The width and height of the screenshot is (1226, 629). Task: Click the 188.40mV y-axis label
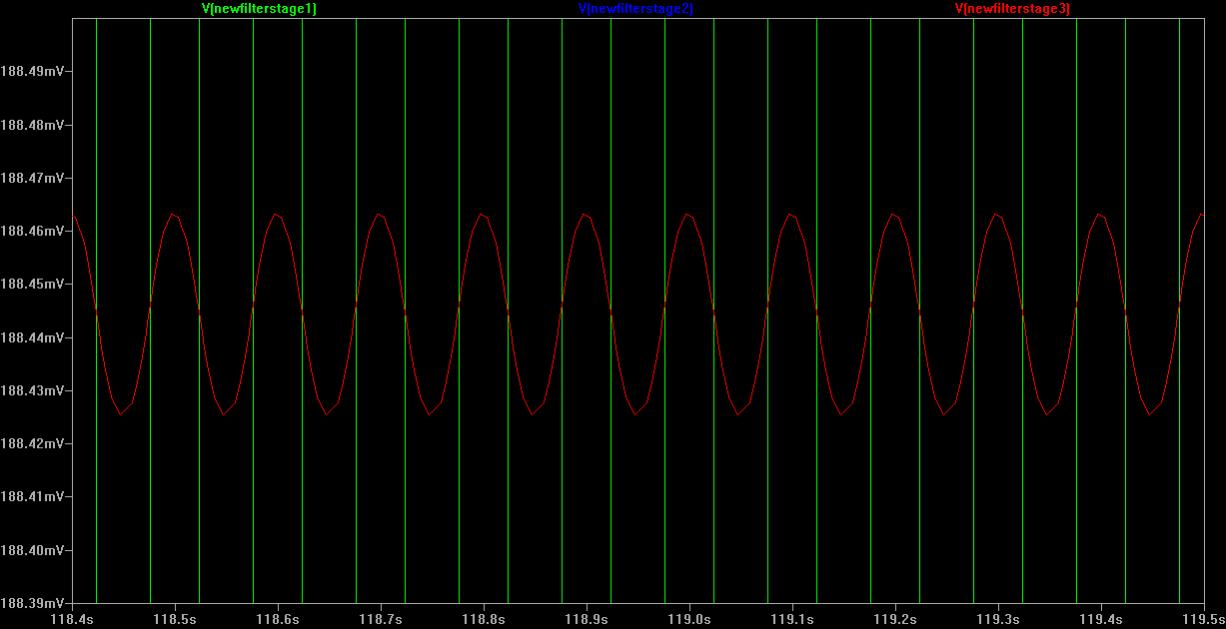click(x=32, y=550)
